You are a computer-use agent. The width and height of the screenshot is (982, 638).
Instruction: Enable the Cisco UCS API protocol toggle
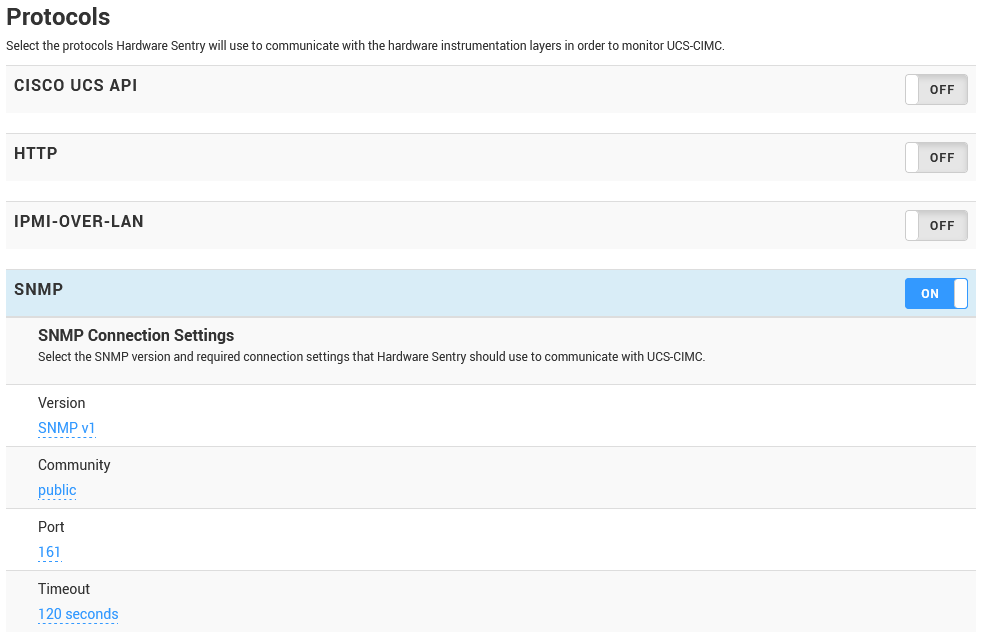coord(936,89)
